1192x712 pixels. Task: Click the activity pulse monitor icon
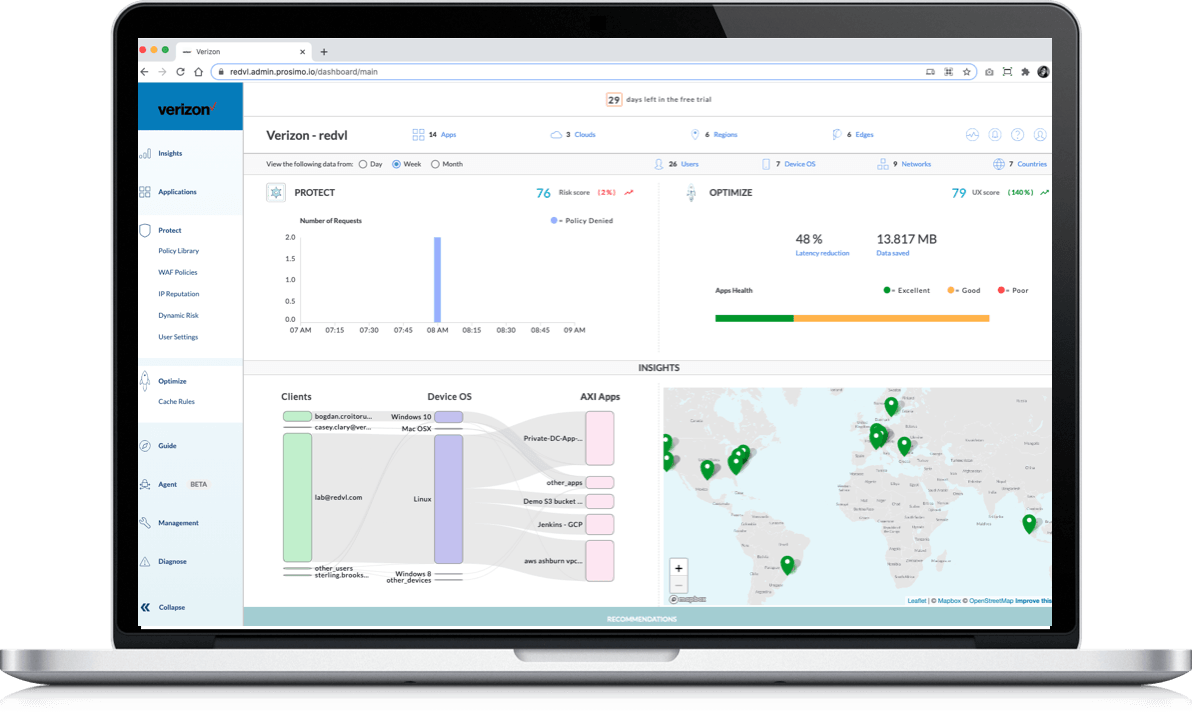tap(971, 134)
